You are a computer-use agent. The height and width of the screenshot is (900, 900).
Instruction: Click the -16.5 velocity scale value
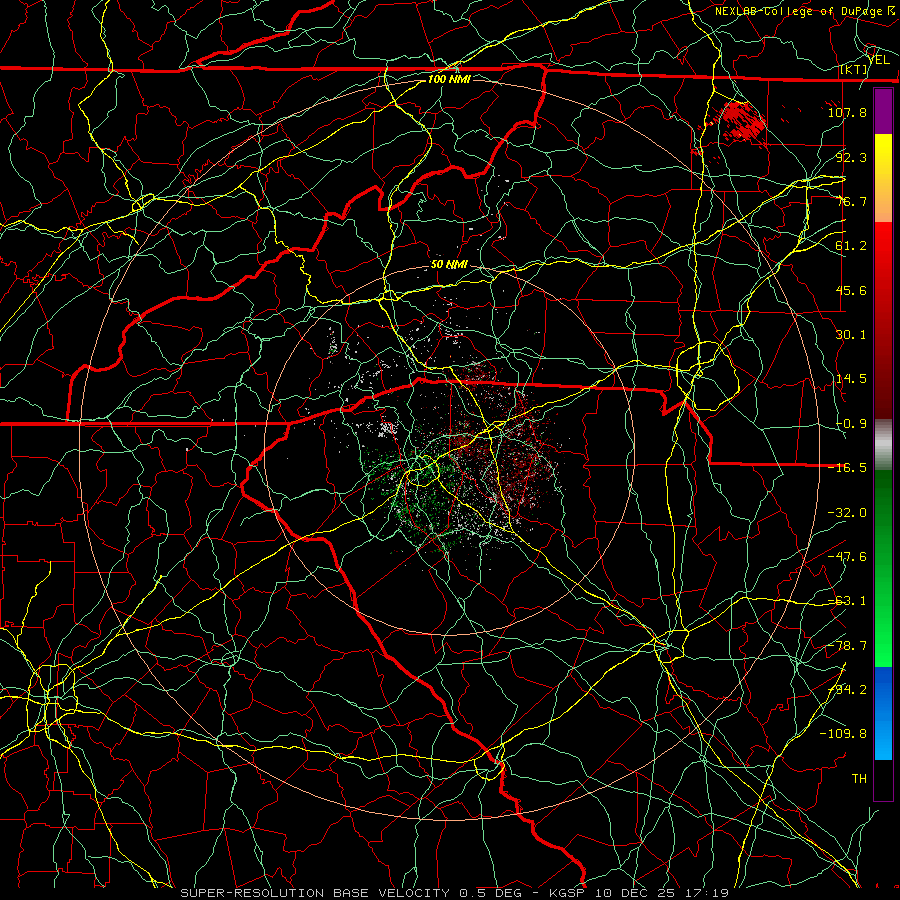(x=847, y=468)
